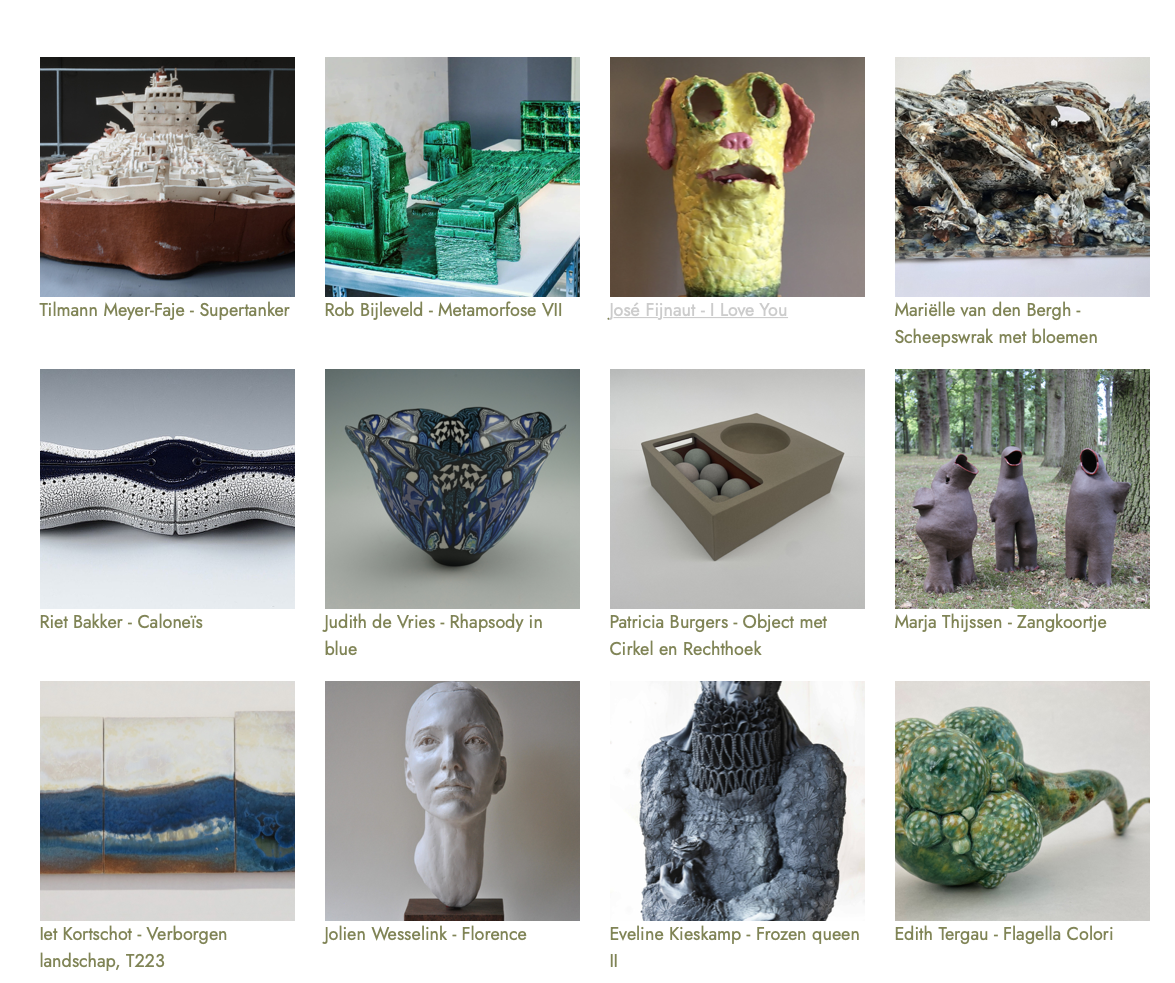The width and height of the screenshot is (1175, 983).
Task: Open the Caloneïs wavy ceramic image
Action: [x=167, y=489]
